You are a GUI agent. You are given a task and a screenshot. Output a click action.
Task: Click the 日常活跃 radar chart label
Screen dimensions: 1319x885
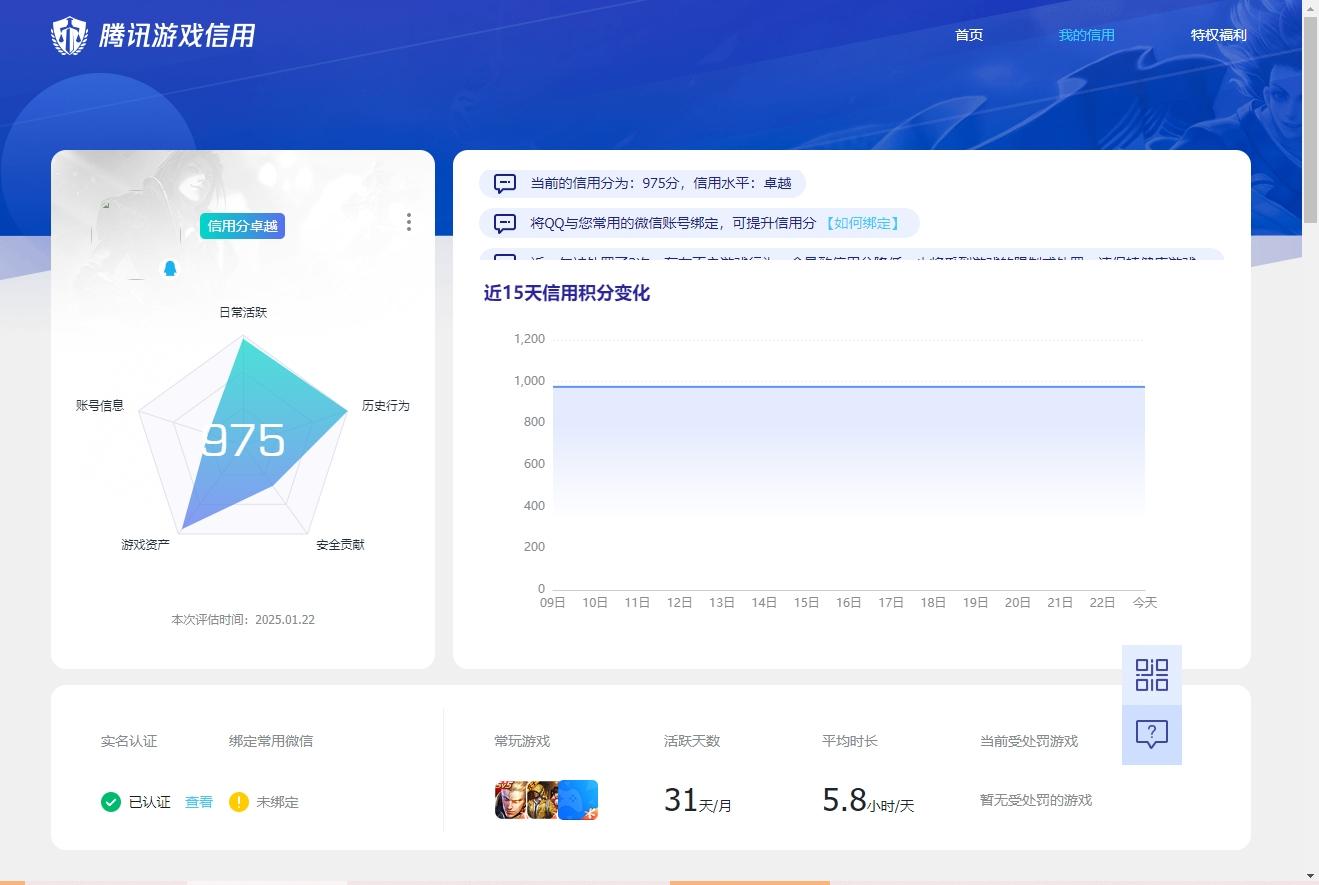(243, 313)
